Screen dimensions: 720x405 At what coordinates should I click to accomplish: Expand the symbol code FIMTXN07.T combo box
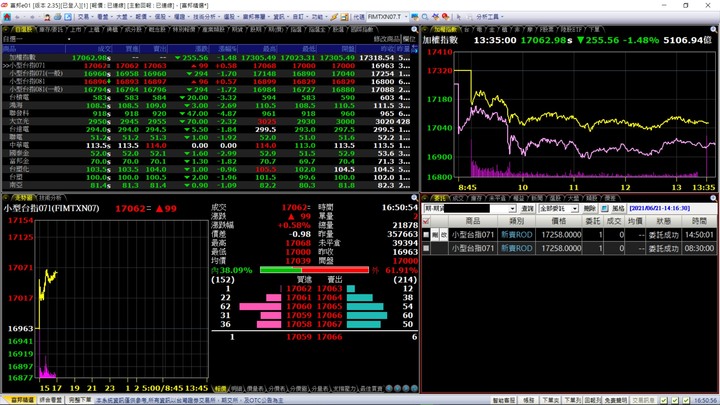[x=406, y=17]
